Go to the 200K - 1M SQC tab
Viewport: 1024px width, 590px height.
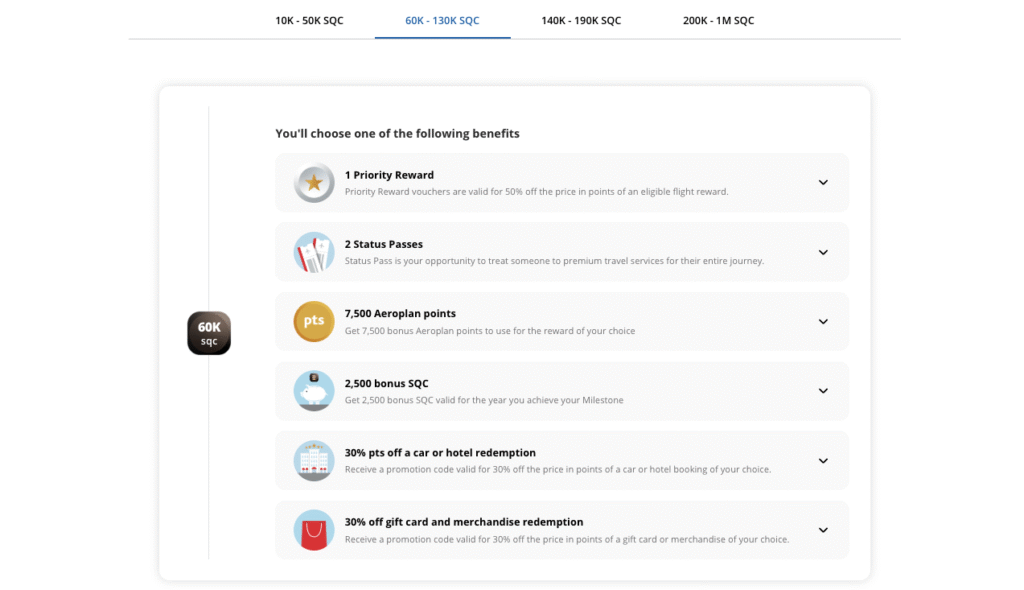click(718, 21)
